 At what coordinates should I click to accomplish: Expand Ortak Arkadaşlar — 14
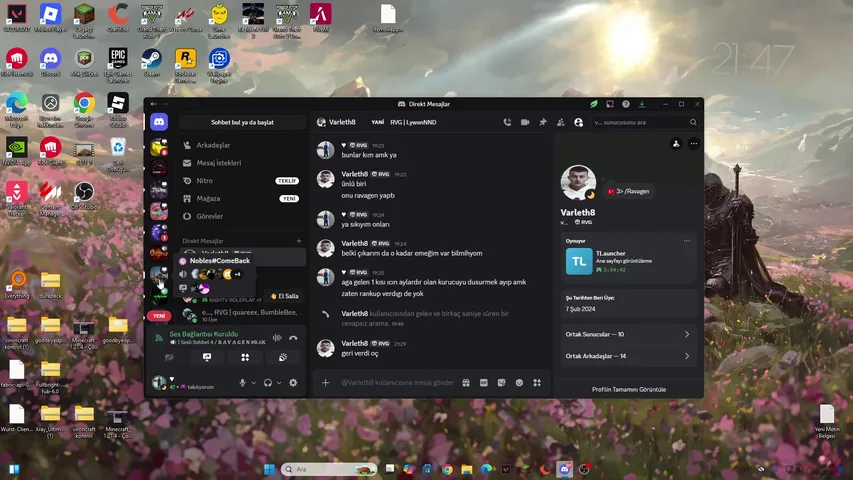[628, 356]
